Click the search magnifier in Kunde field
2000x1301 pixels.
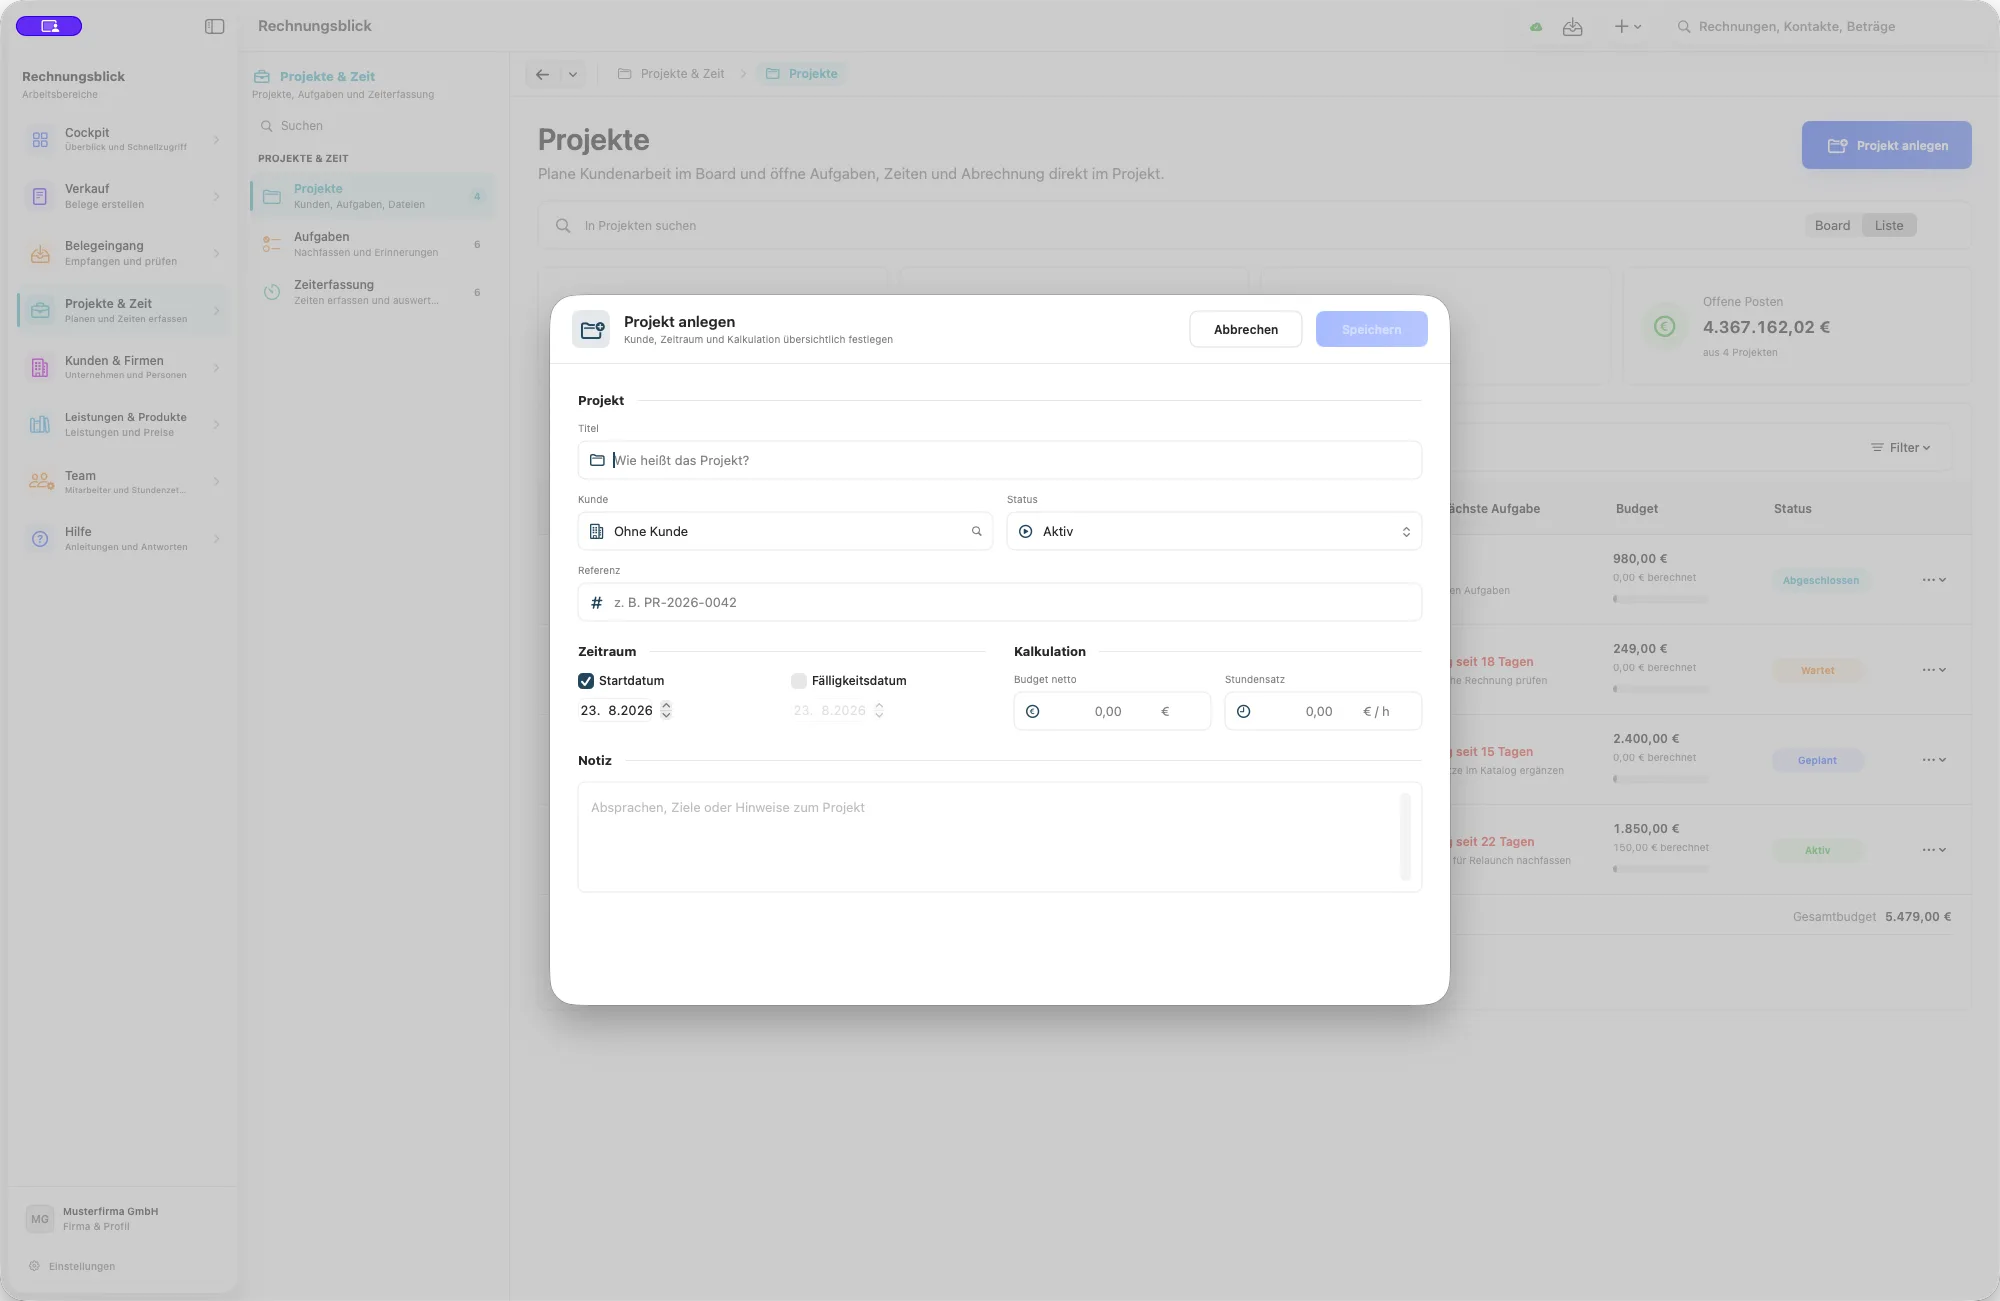click(977, 532)
